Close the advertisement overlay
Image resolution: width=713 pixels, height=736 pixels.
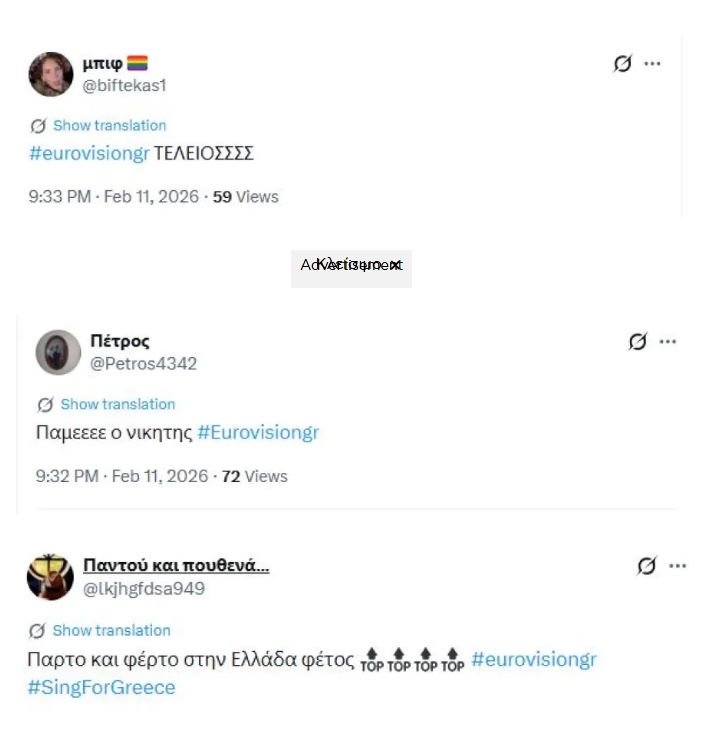point(396,265)
